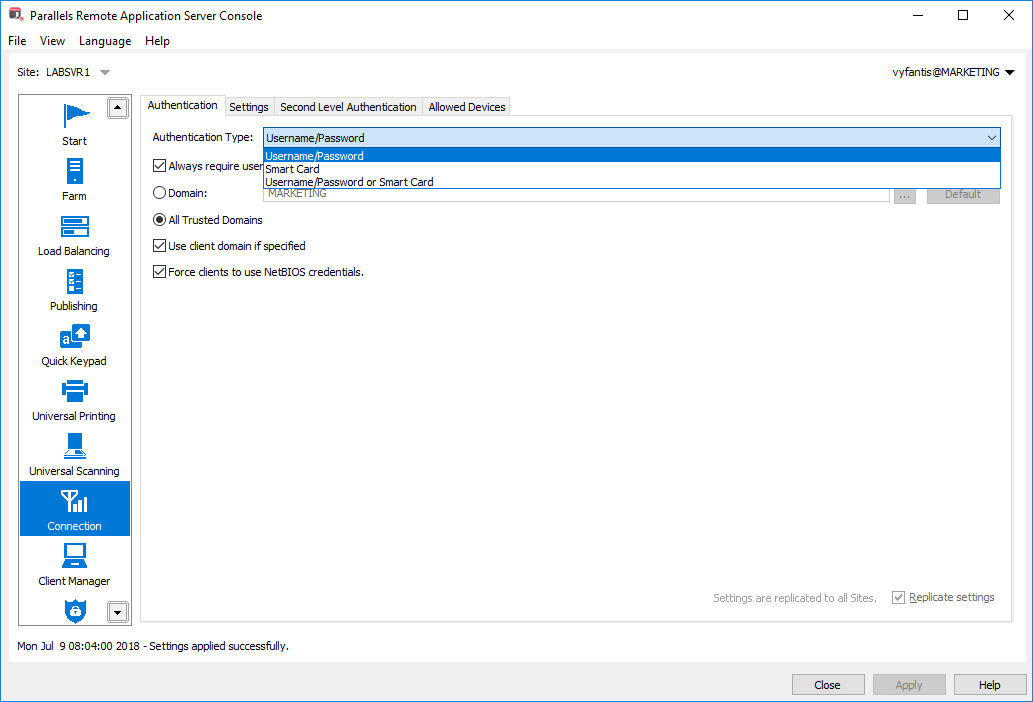Image resolution: width=1033 pixels, height=702 pixels.
Task: Toggle the Replicate settings checkbox
Action: pos(899,597)
